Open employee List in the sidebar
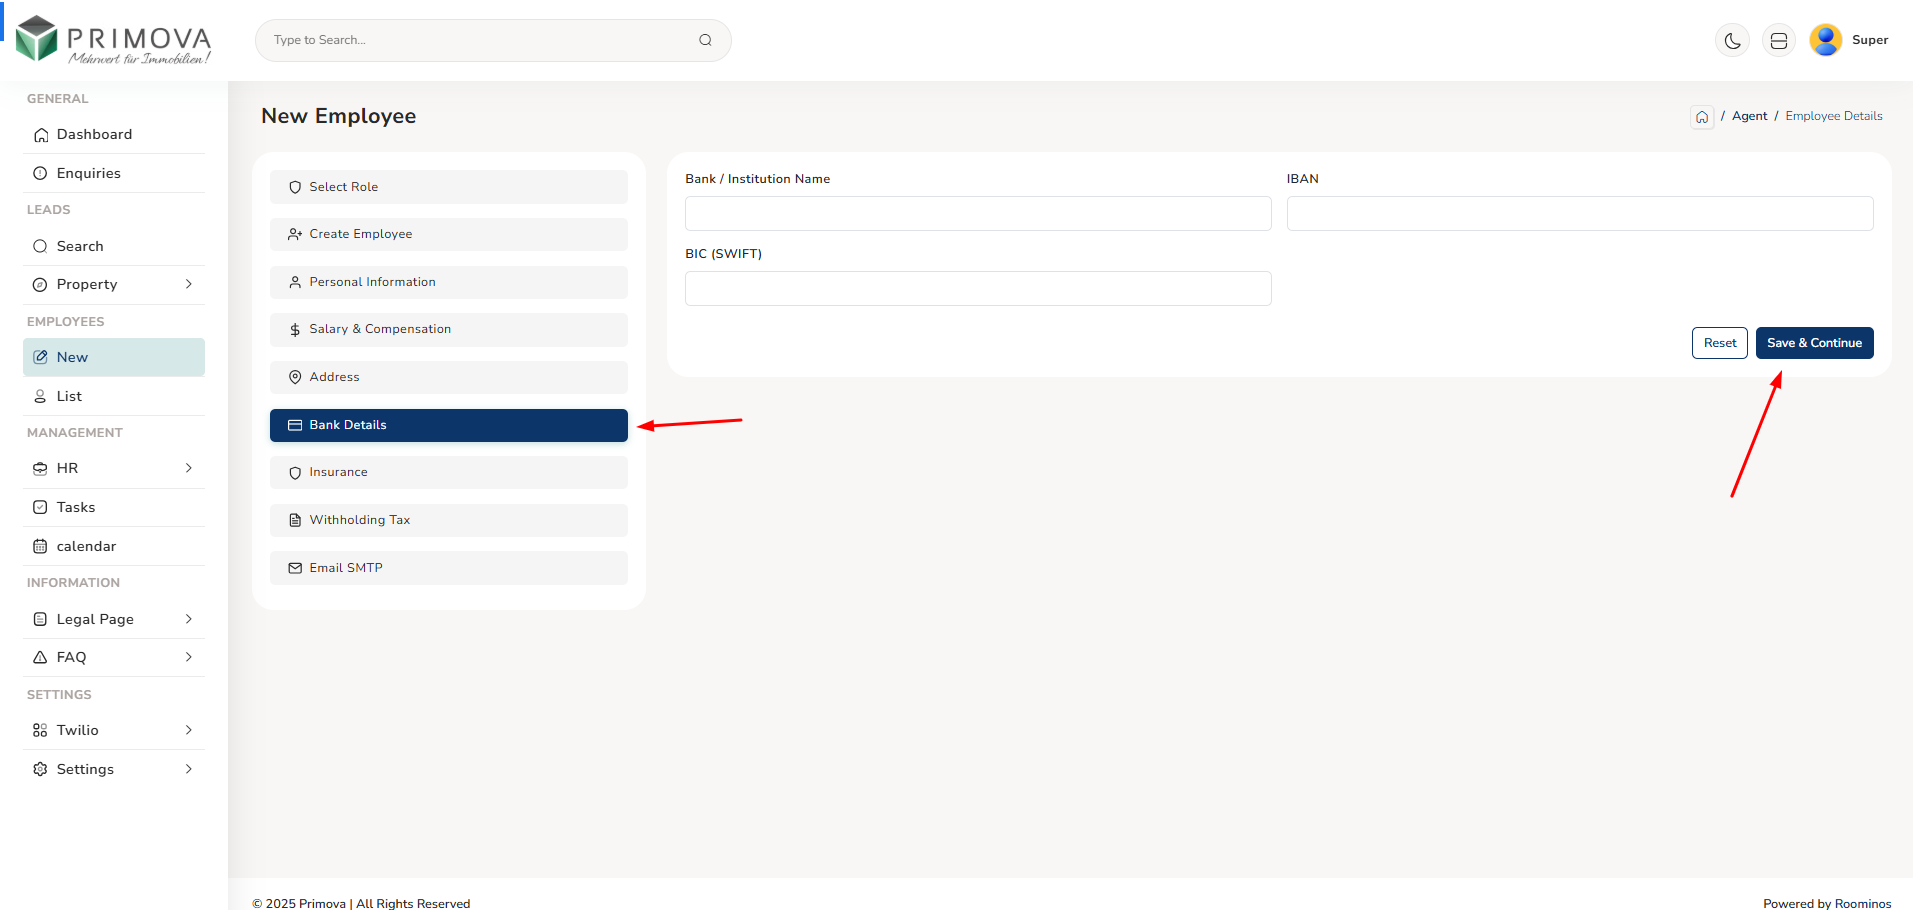The width and height of the screenshot is (1913, 910). coord(69,396)
